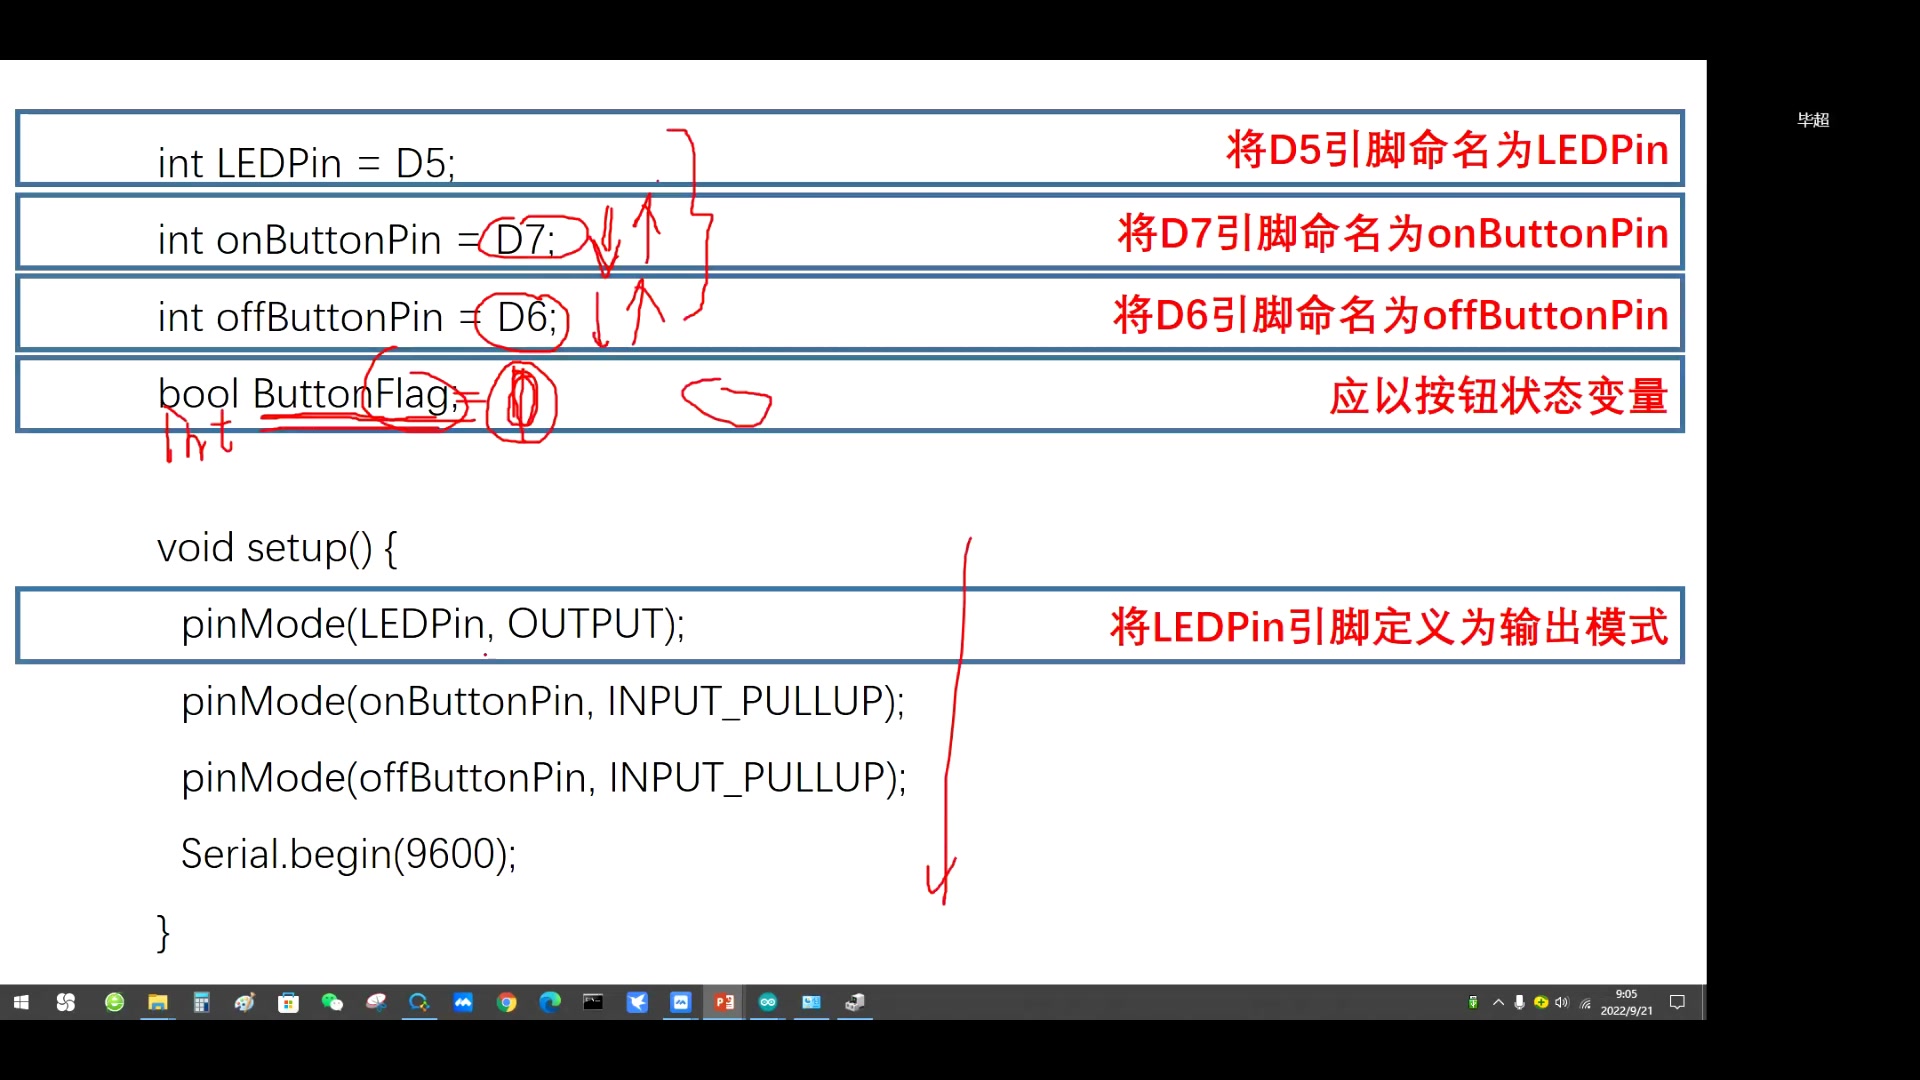
Task: Click the microphone tray icon
Action: (1519, 1002)
